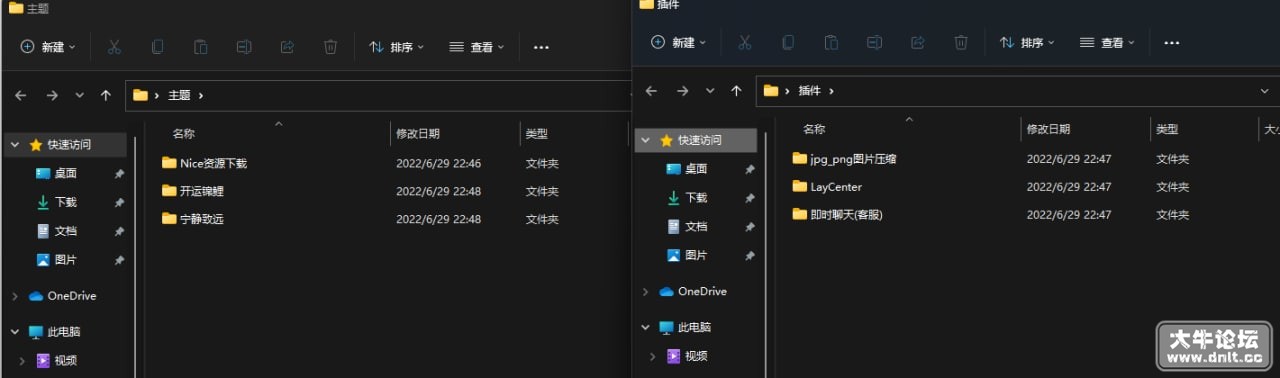Select 桌面 in 主题 window sidebar

click(66, 173)
